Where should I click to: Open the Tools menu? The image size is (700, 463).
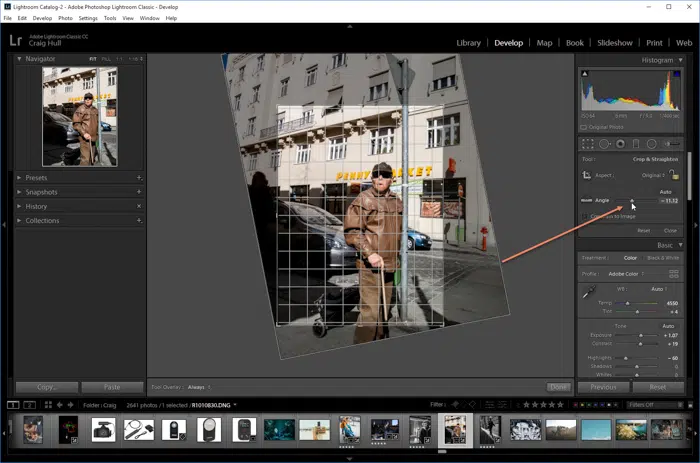pyautogui.click(x=110, y=18)
